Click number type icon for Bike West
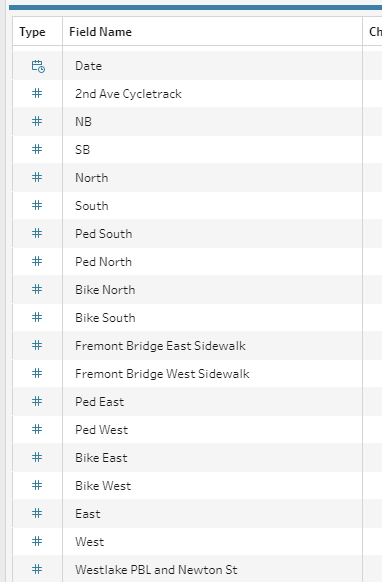 click(37, 485)
